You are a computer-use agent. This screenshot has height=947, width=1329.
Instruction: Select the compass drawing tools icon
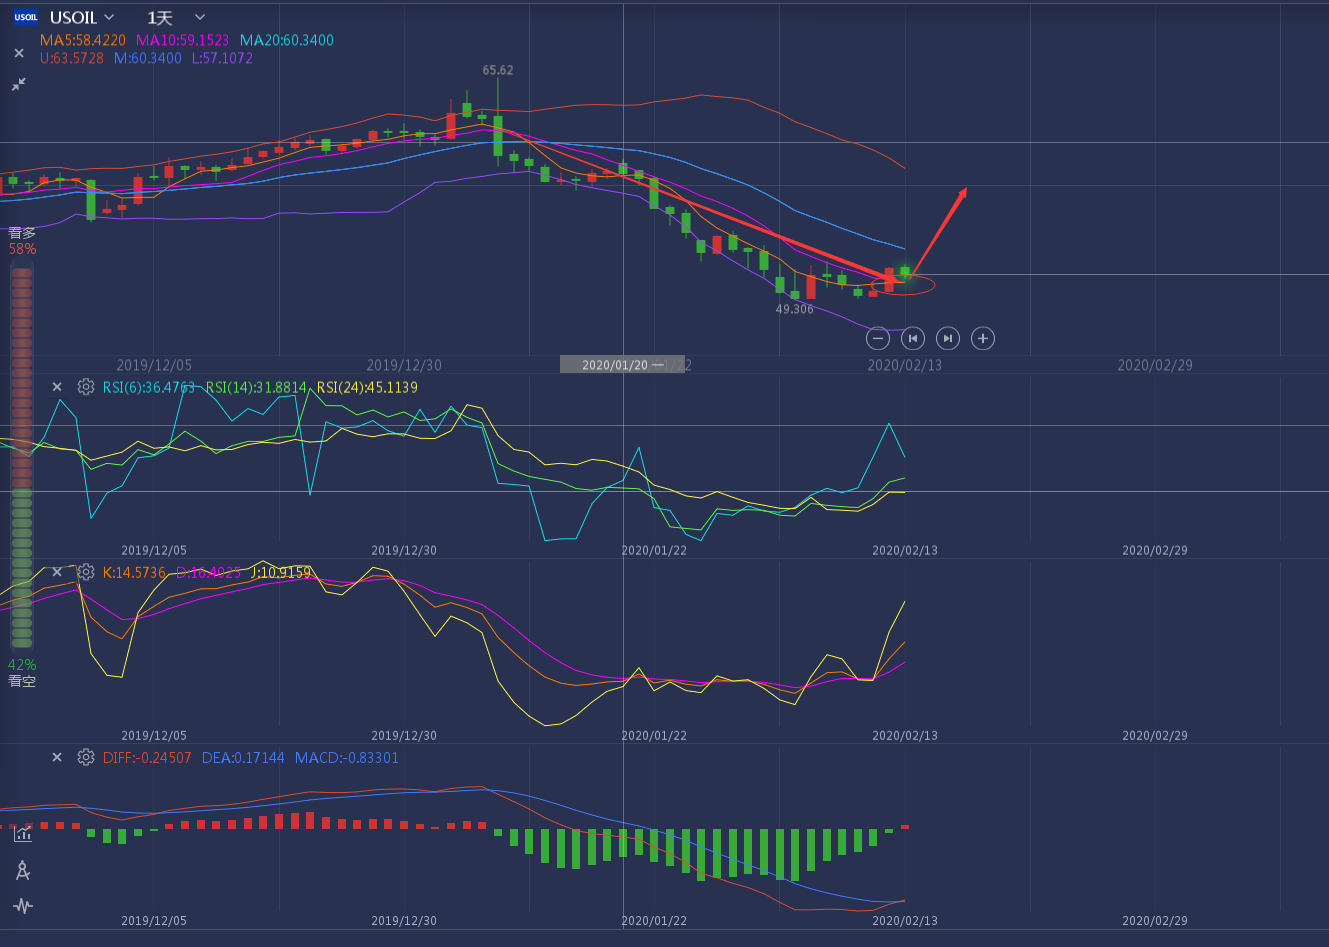click(23, 870)
